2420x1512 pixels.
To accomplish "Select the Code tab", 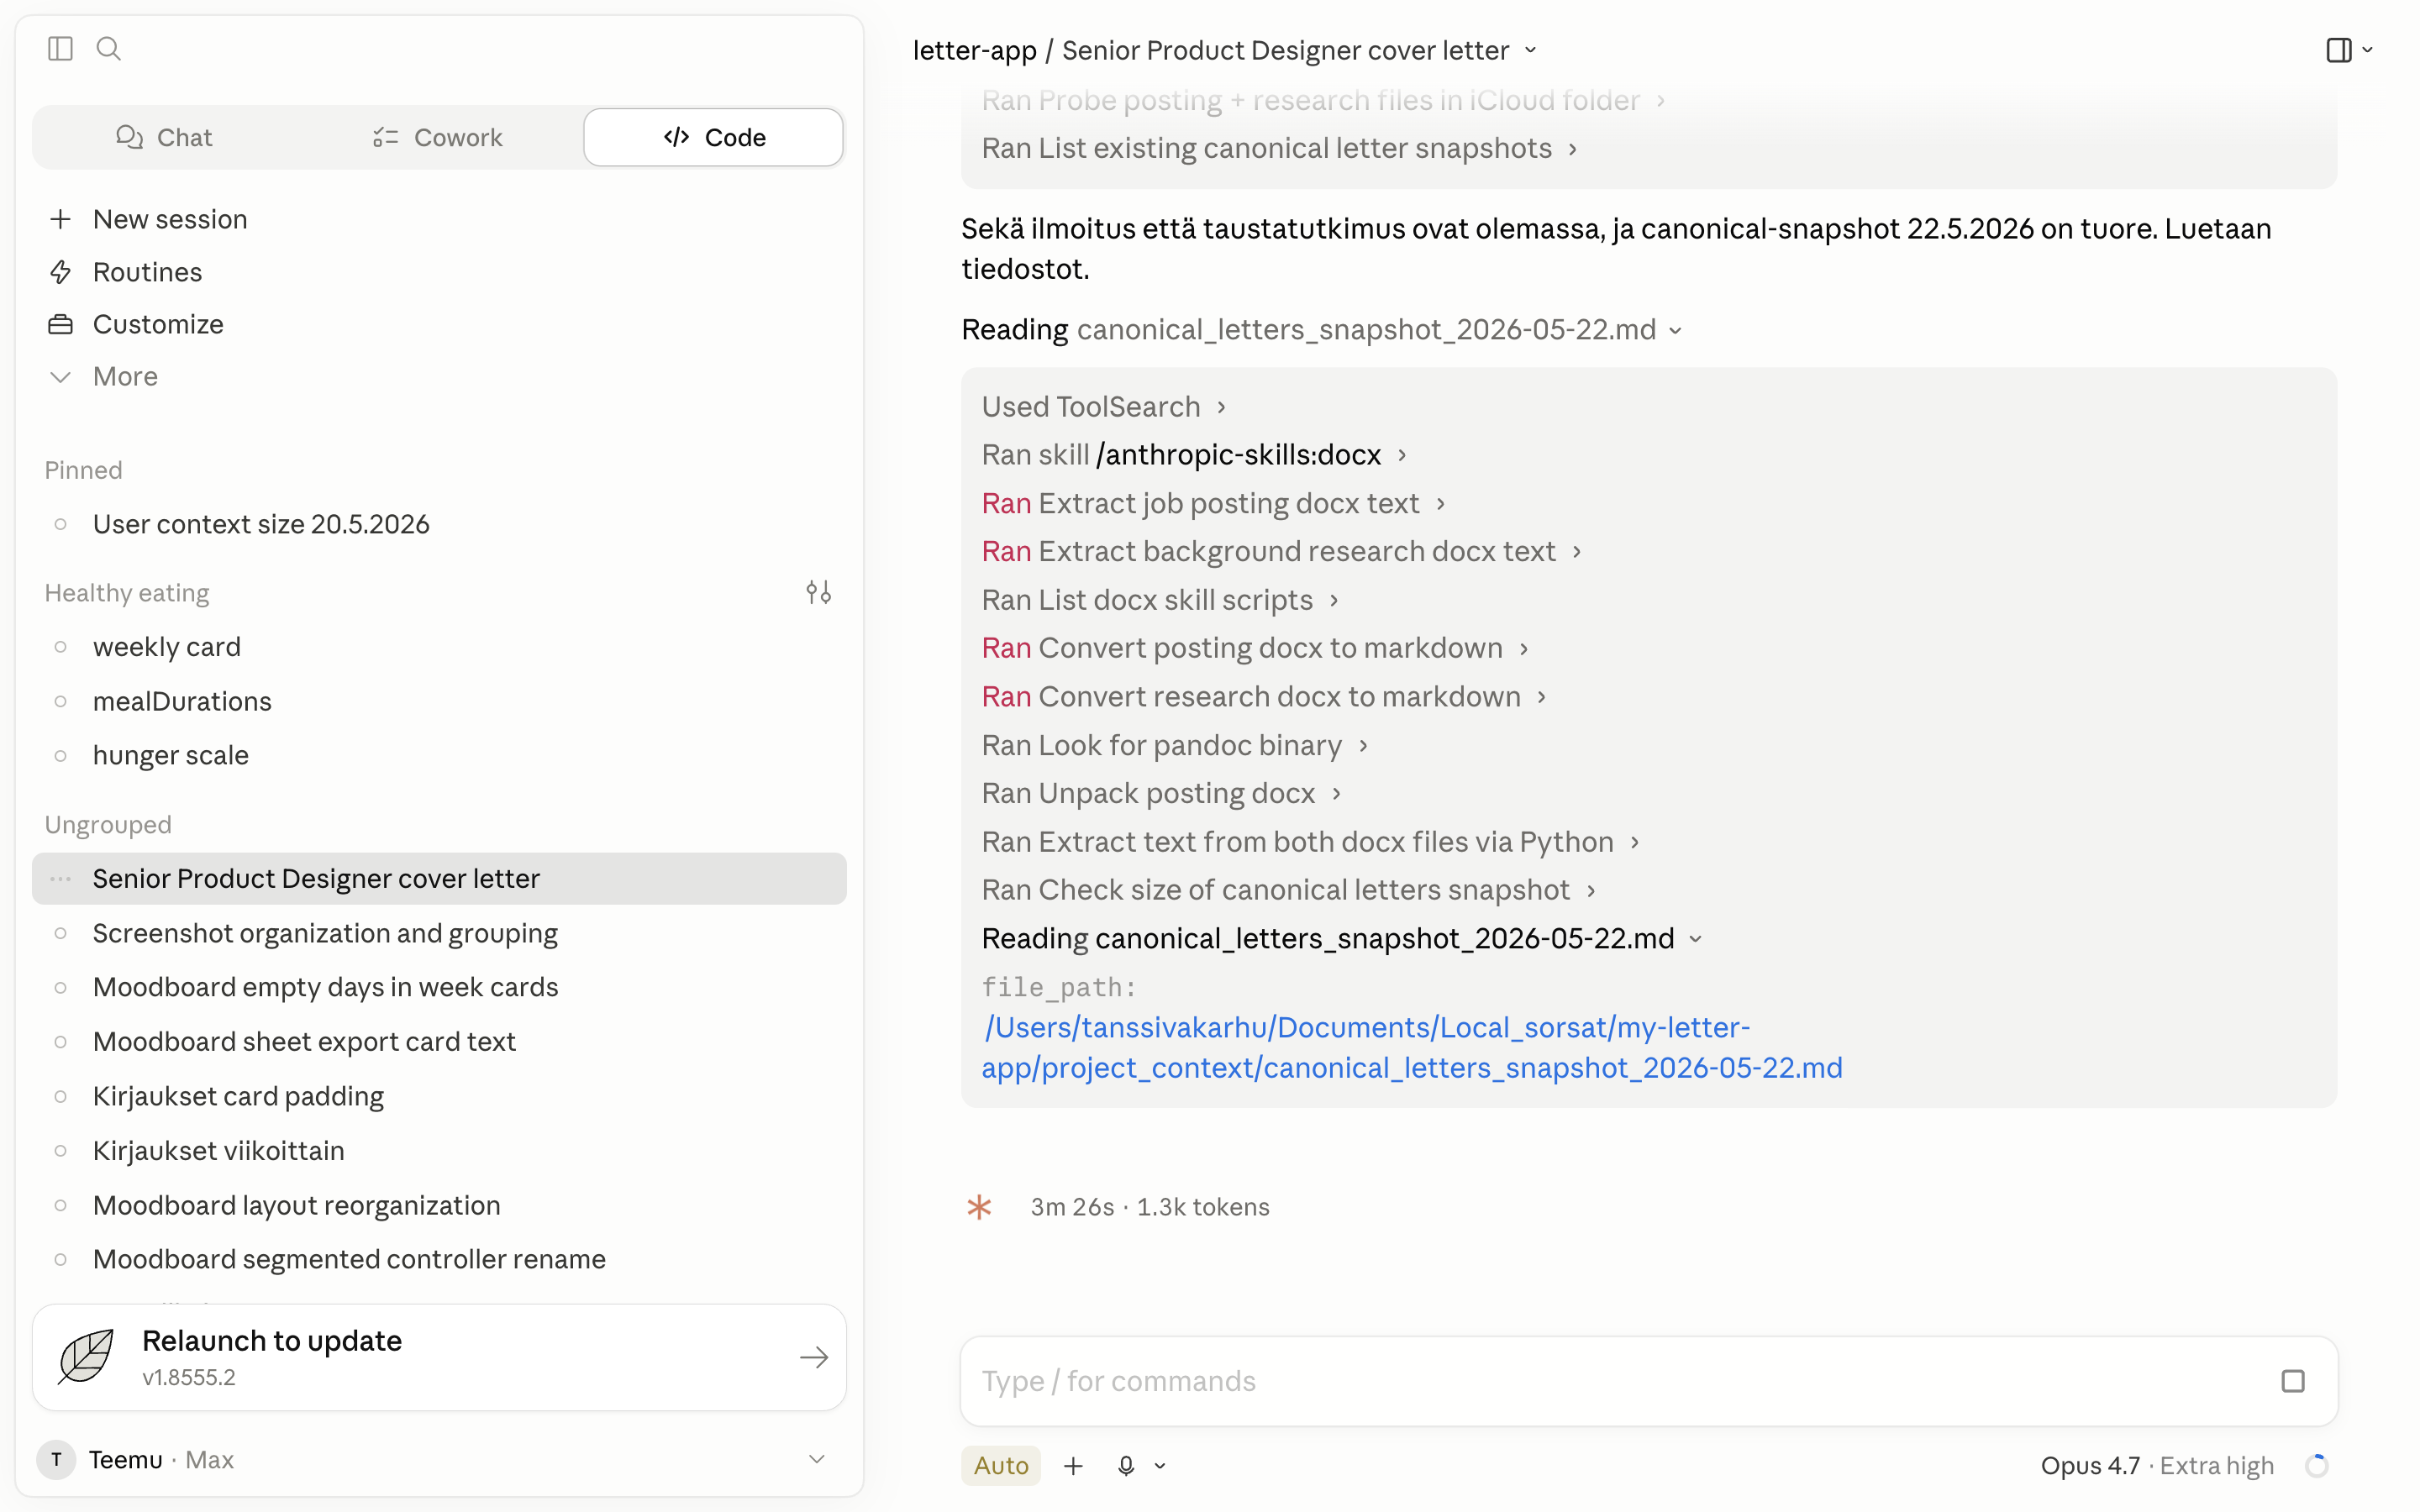I will click(714, 137).
